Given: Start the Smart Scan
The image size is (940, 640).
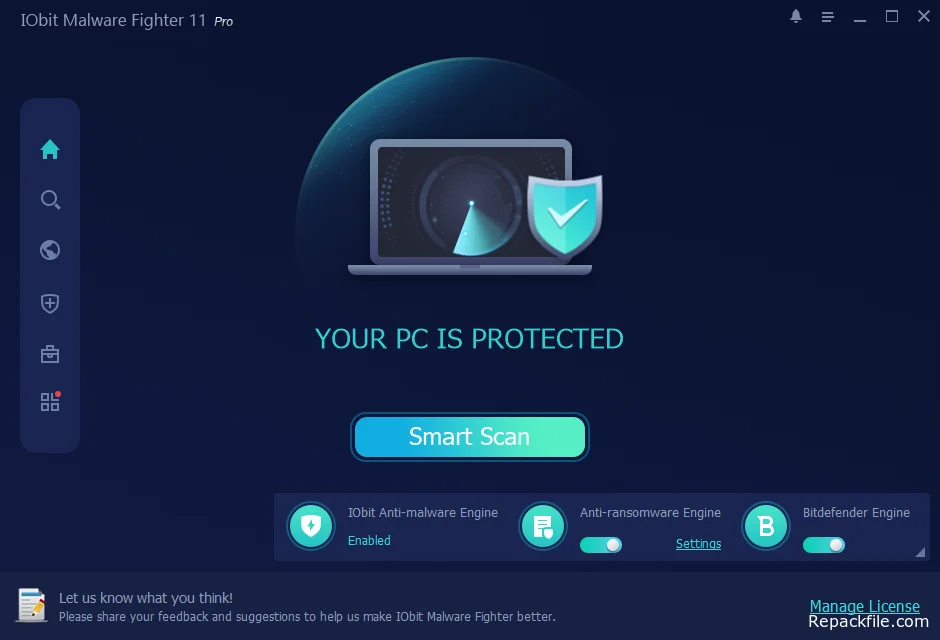Looking at the screenshot, I should 469,437.
